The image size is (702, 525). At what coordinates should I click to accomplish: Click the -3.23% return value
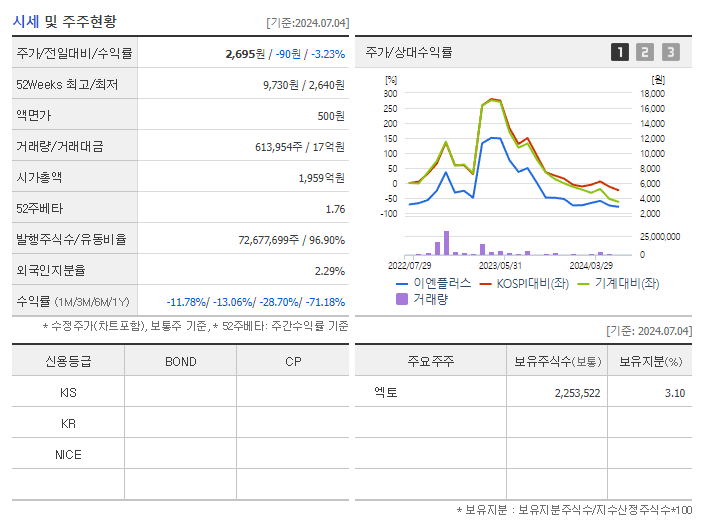pyautogui.click(x=328, y=54)
